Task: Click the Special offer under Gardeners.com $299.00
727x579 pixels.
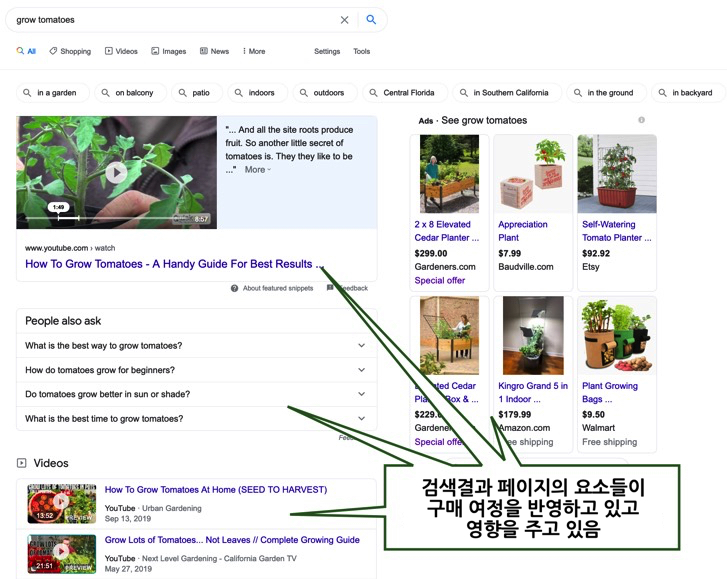Action: [x=440, y=280]
